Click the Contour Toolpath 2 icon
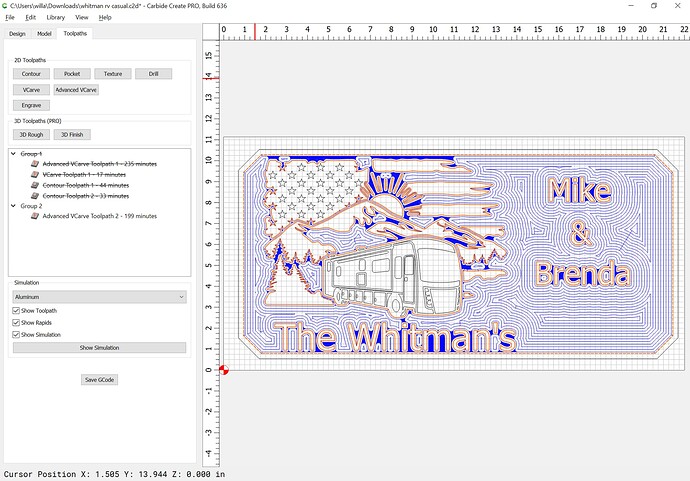Screen dimensions: 690x481 (x=35, y=196)
